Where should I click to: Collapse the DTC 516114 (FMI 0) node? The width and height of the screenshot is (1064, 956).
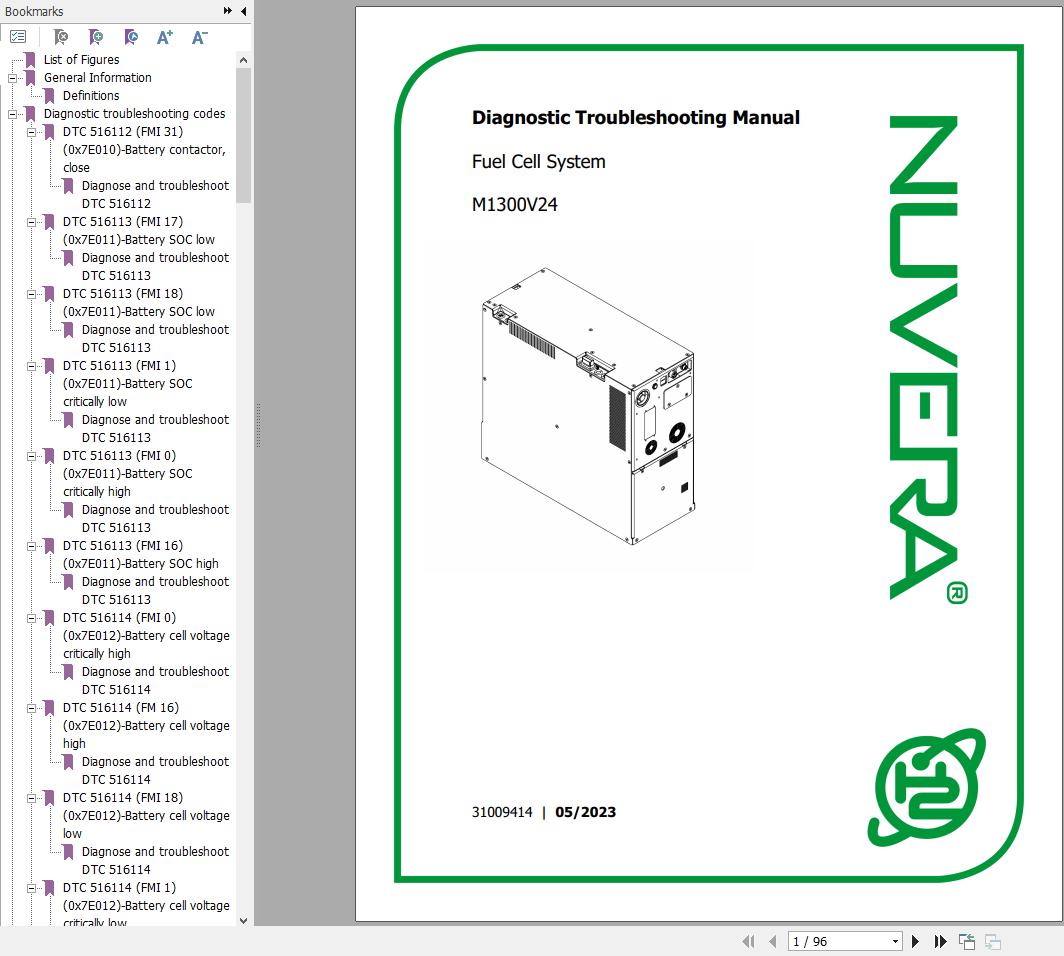tap(31, 618)
